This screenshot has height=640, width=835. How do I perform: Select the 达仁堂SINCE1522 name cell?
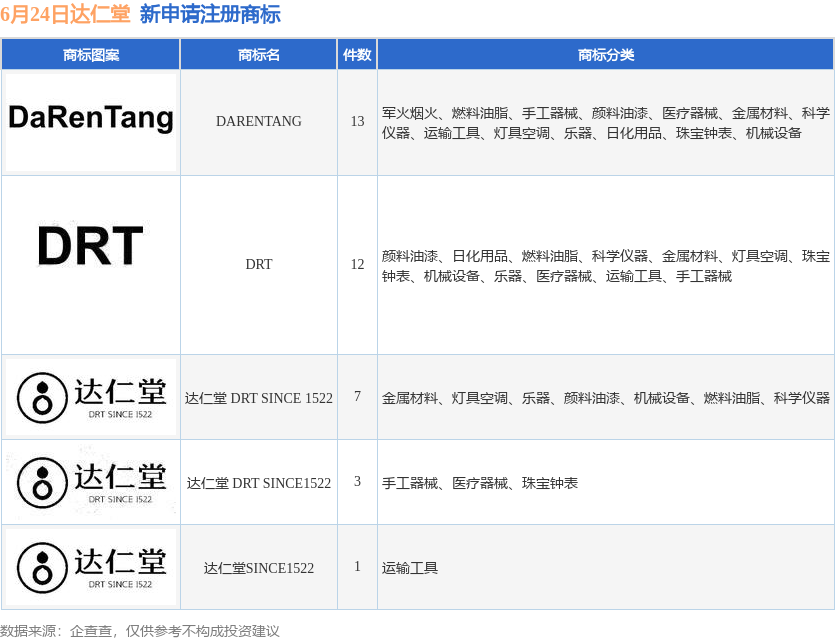[259, 568]
